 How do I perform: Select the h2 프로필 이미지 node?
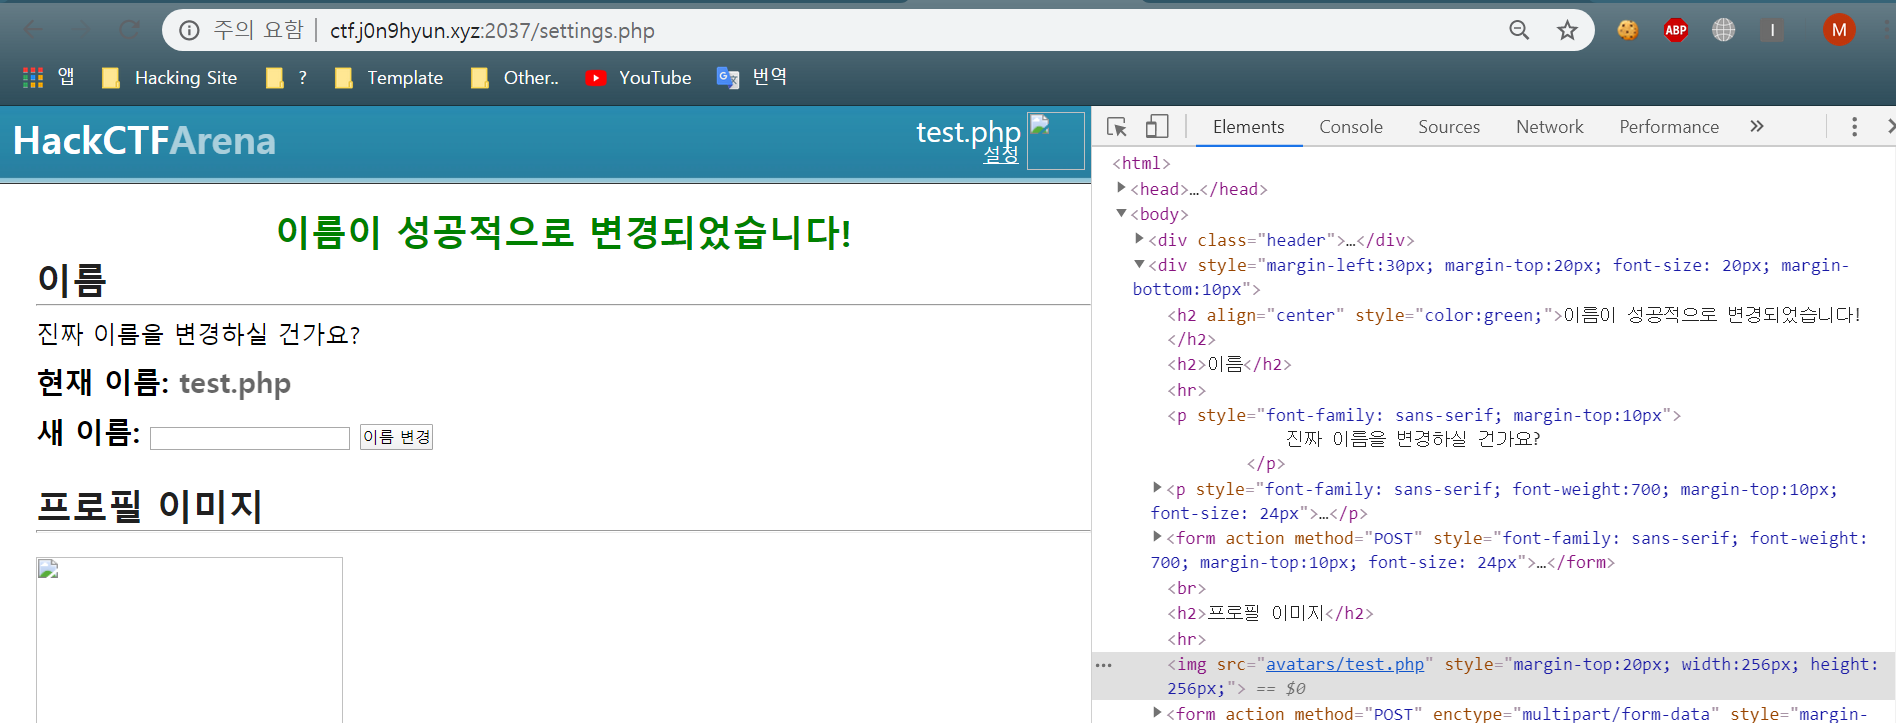[x=1270, y=613]
